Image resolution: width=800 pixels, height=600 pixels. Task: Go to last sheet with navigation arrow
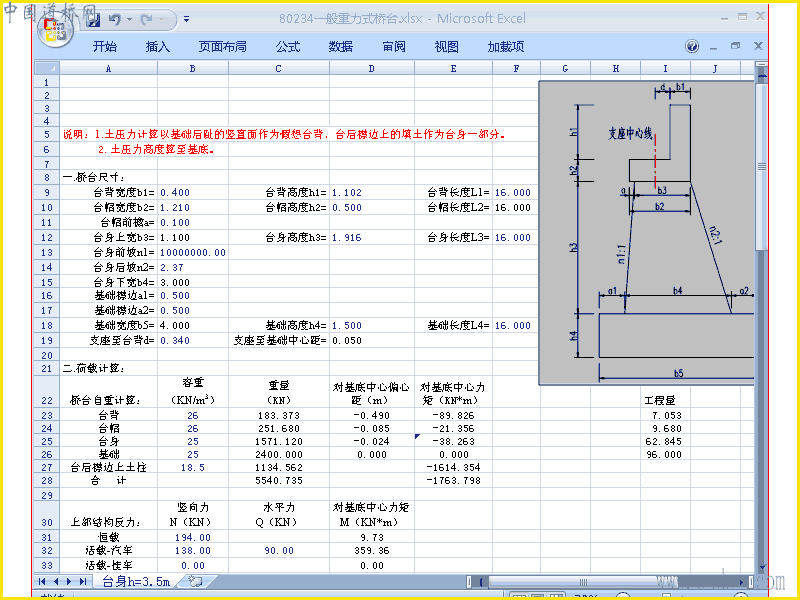tap(83, 581)
